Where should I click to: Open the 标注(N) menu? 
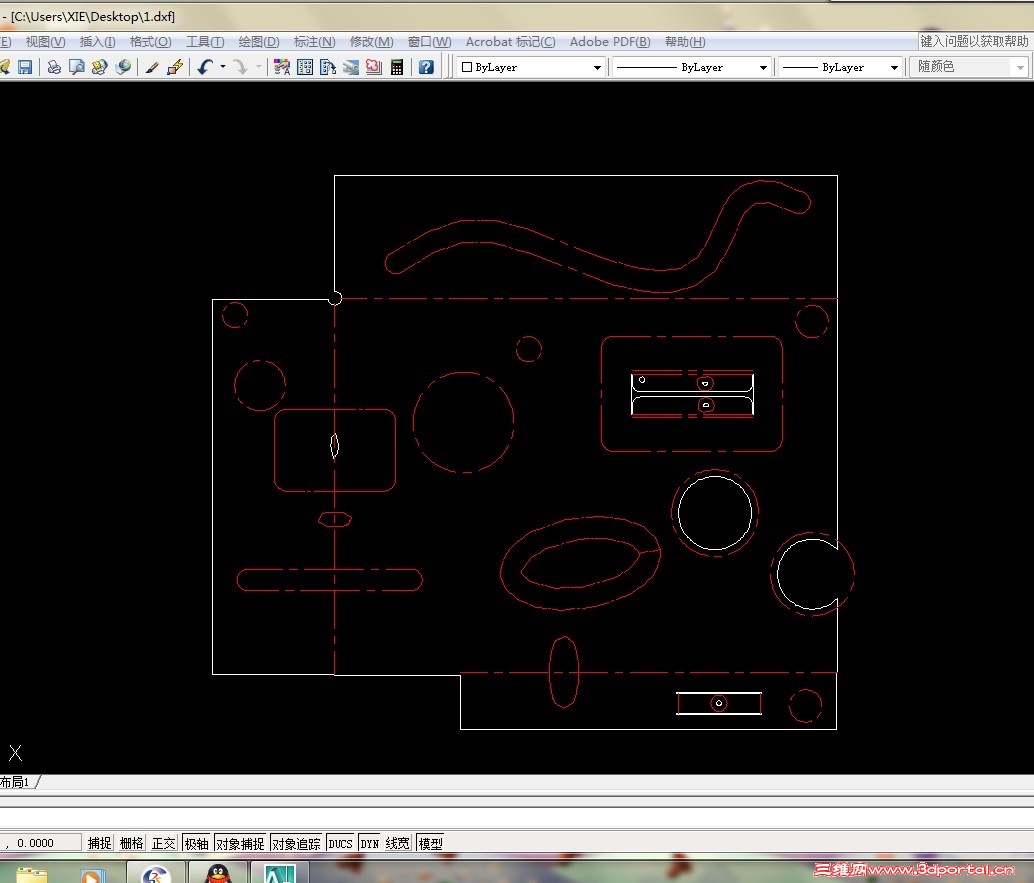coord(315,42)
